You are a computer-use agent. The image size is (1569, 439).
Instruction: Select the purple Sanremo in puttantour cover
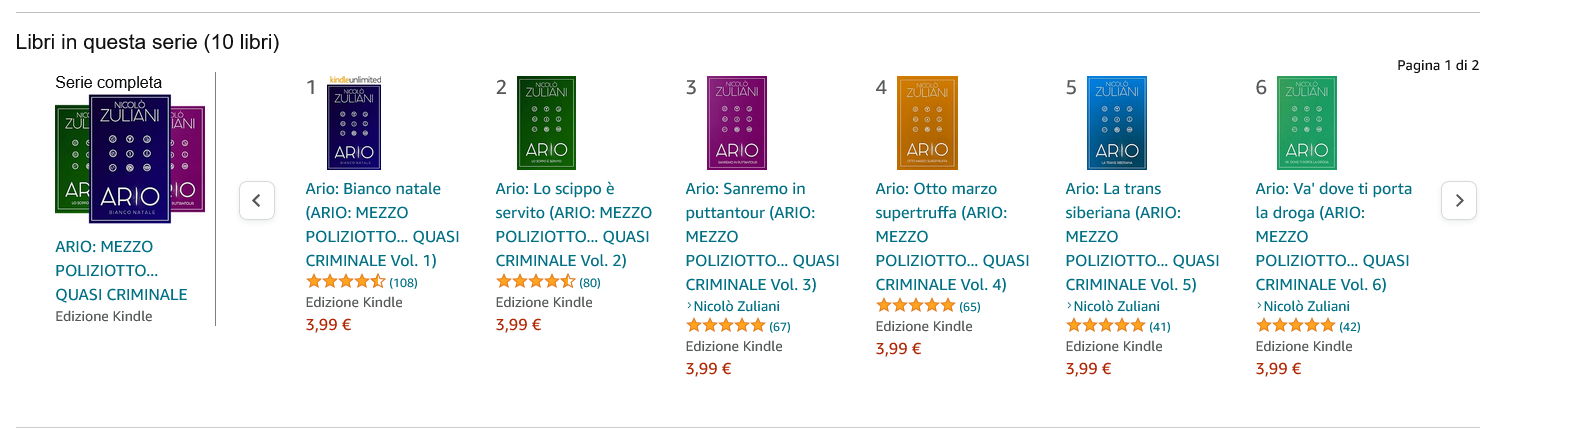pyautogui.click(x=737, y=123)
